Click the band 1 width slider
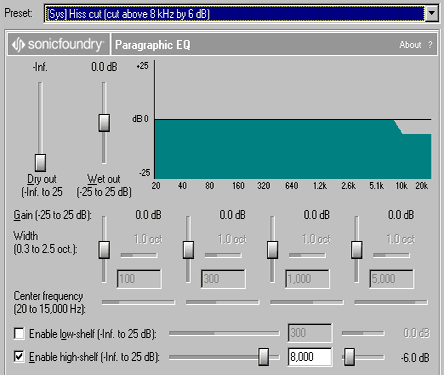Viewport: 444px width, 375px height. pyautogui.click(x=139, y=255)
